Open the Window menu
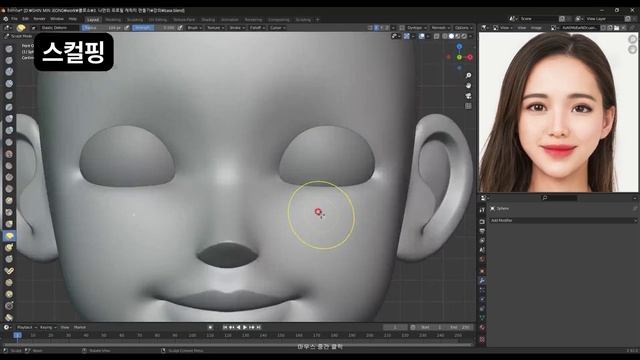 (57, 19)
